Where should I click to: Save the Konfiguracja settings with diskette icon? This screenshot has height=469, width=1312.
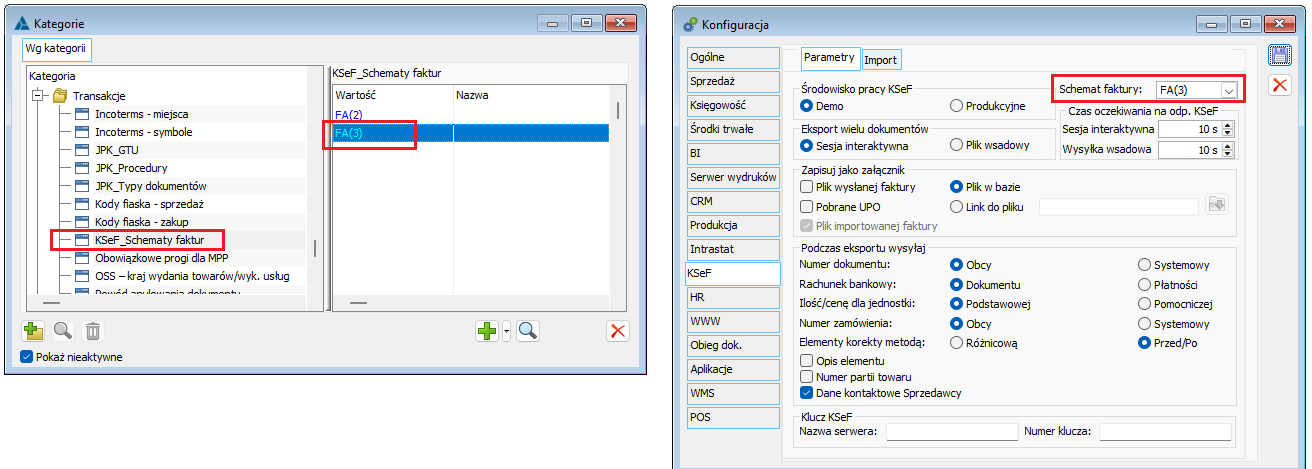pyautogui.click(x=1279, y=55)
